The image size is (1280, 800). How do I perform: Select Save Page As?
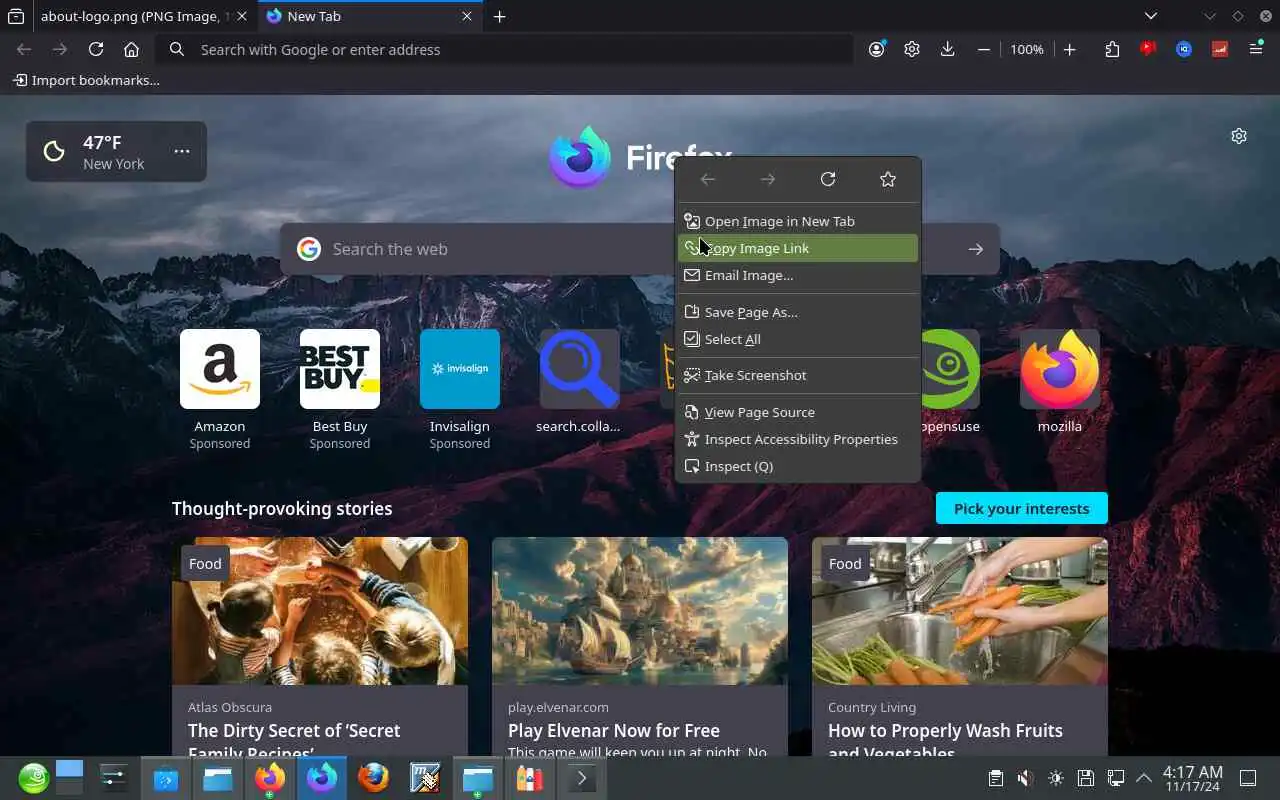point(797,312)
